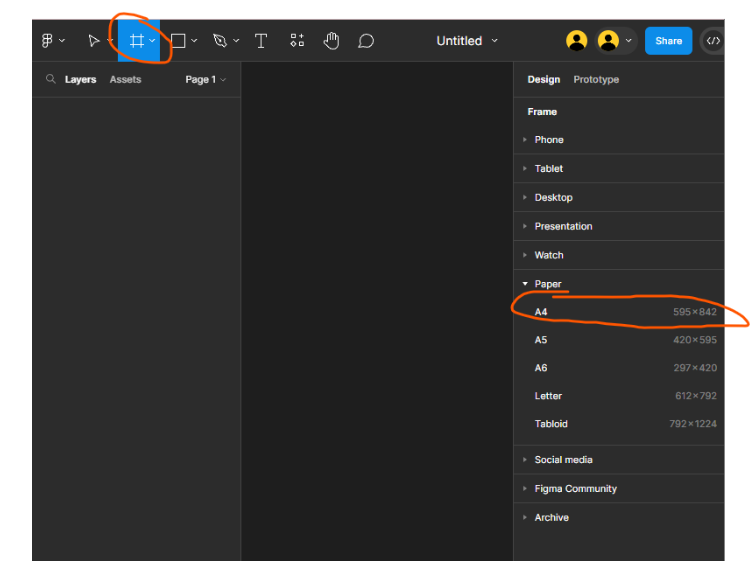Click the blue Share button

[668, 41]
